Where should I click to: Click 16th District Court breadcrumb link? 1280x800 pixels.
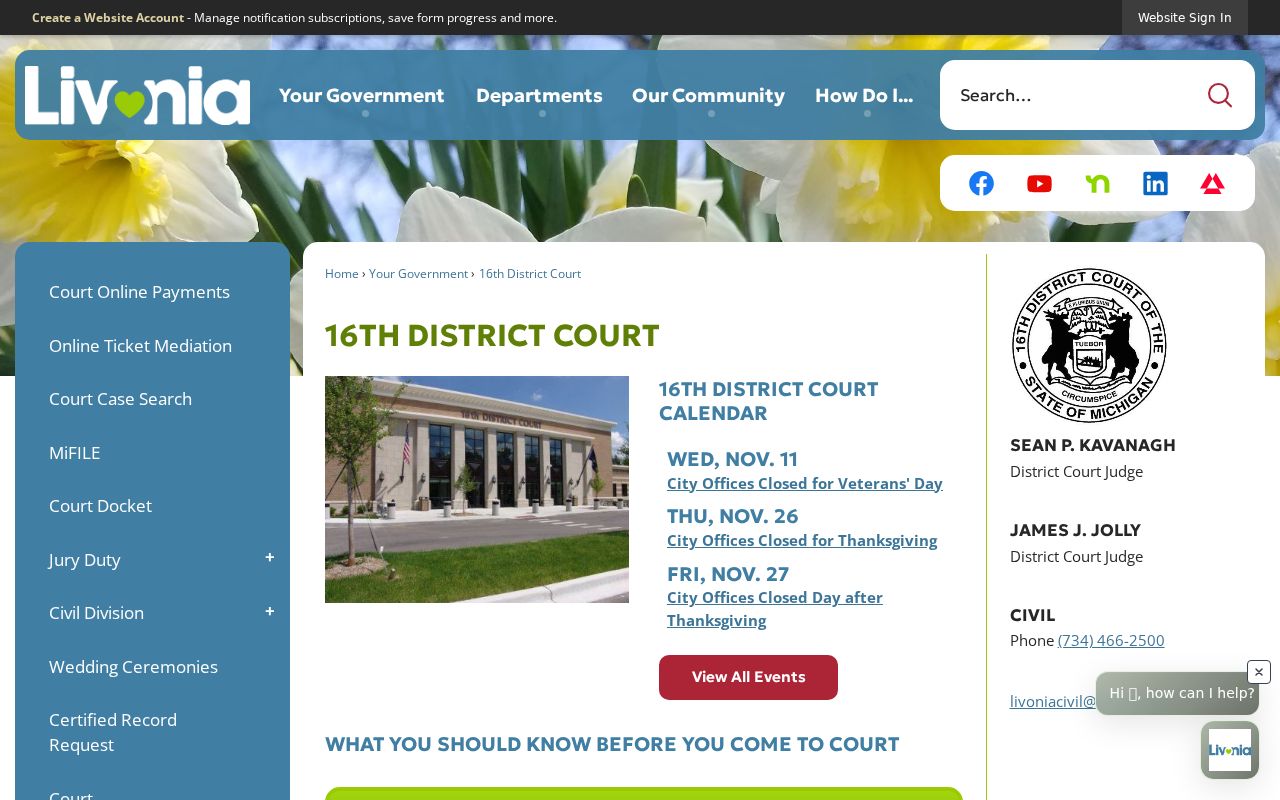tap(530, 274)
